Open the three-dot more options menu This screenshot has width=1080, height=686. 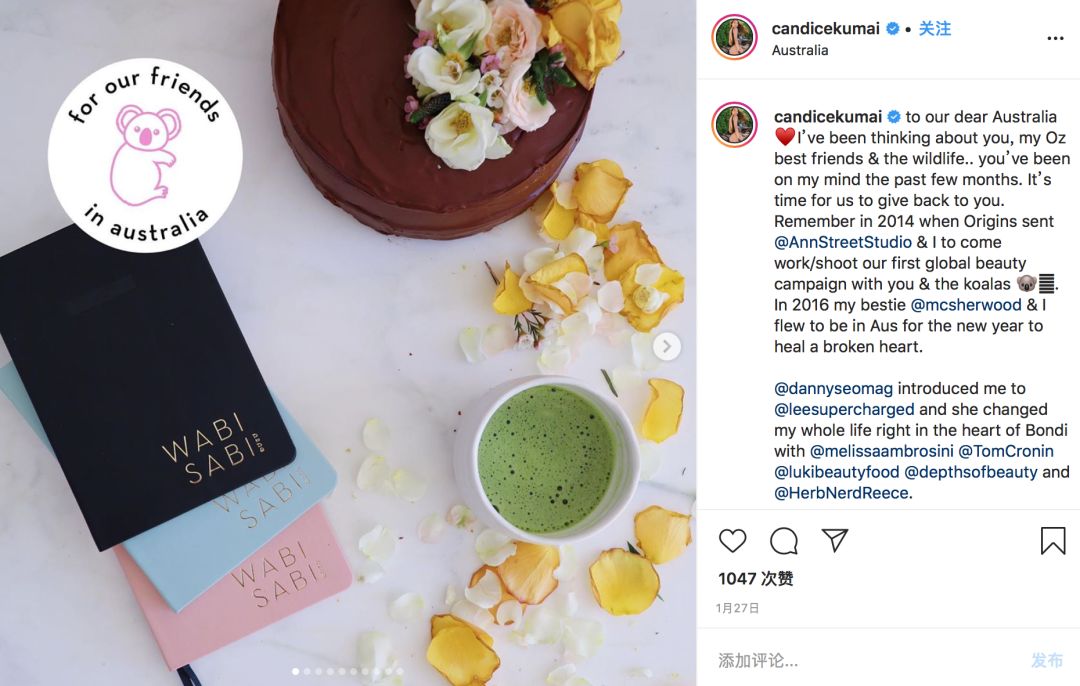(x=1055, y=39)
